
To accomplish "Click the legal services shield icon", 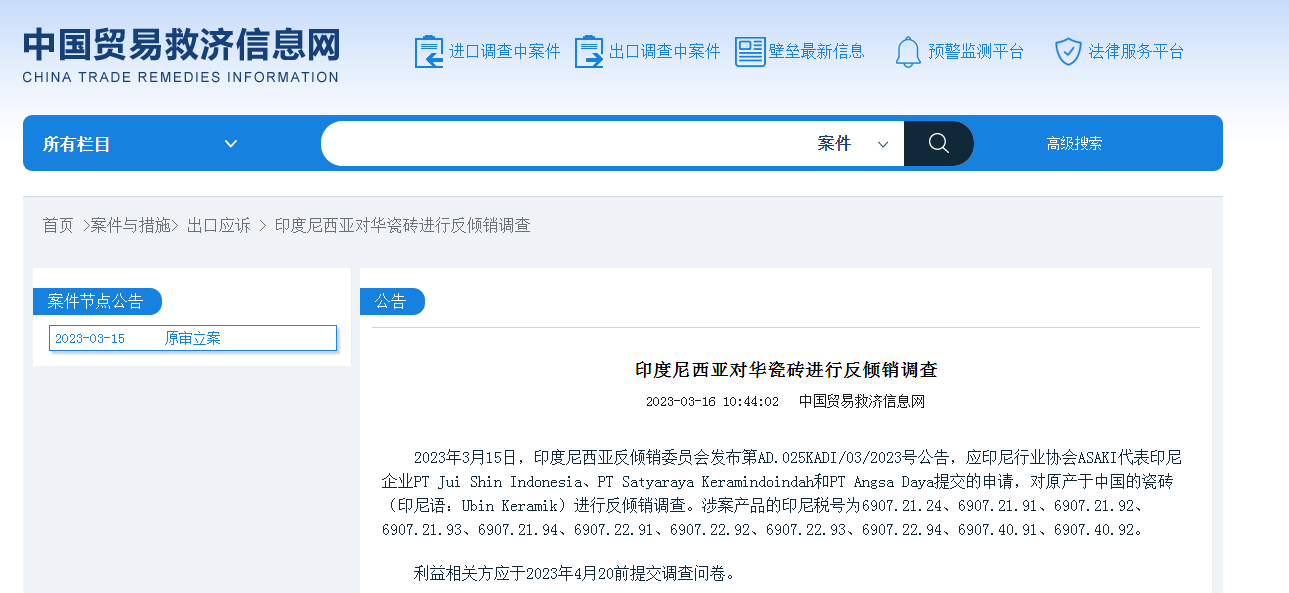I will 1068,51.
